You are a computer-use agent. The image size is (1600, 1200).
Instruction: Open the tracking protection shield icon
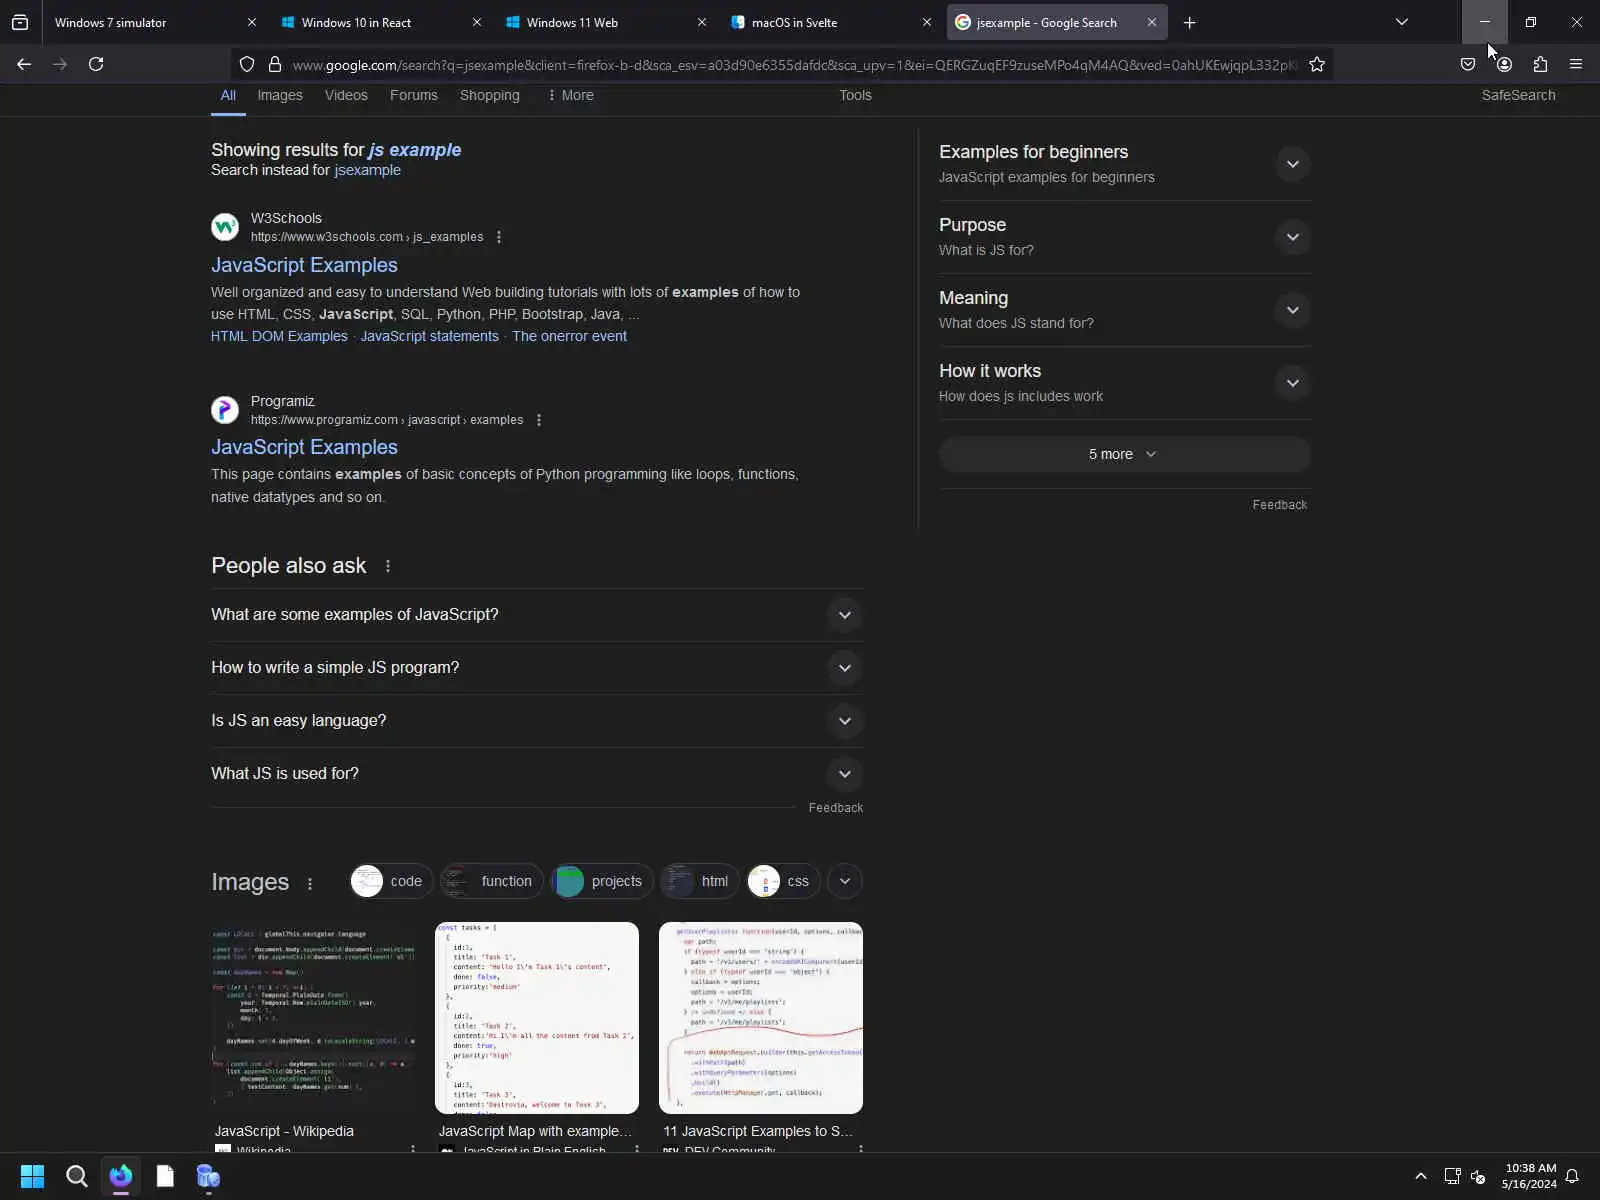coord(247,64)
